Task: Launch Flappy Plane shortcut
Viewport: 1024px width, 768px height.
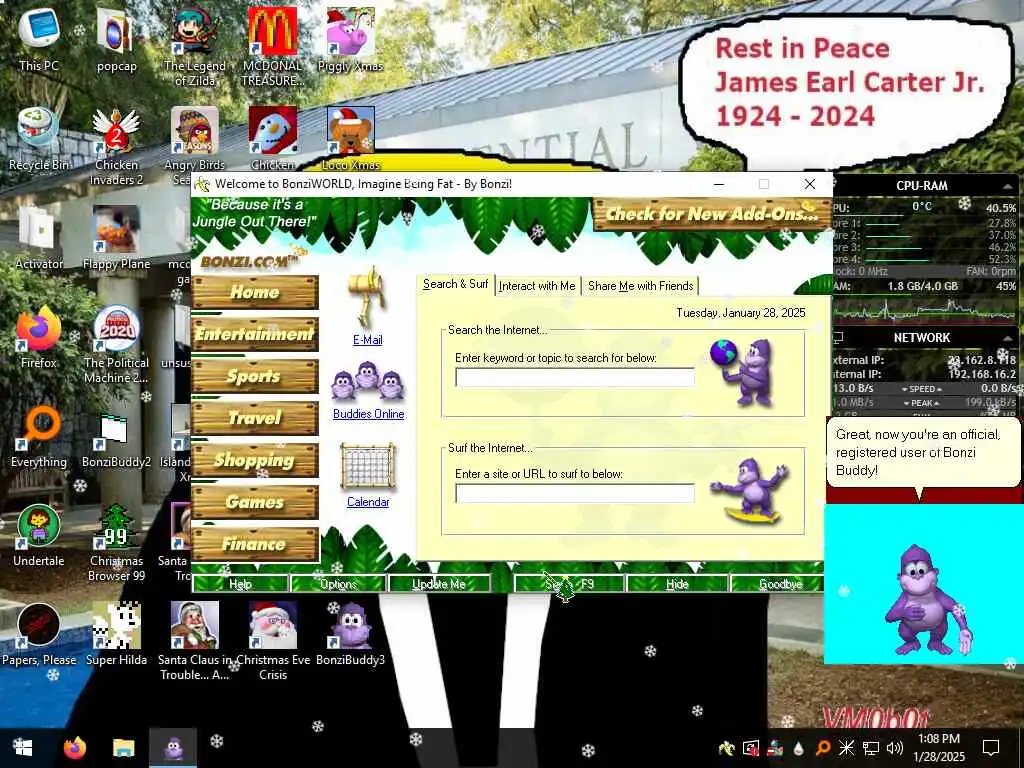Action: point(116,238)
